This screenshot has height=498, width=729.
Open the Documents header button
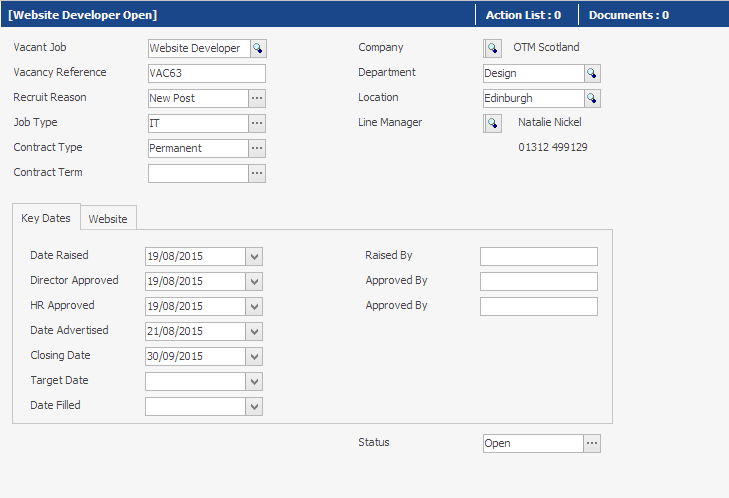(629, 15)
